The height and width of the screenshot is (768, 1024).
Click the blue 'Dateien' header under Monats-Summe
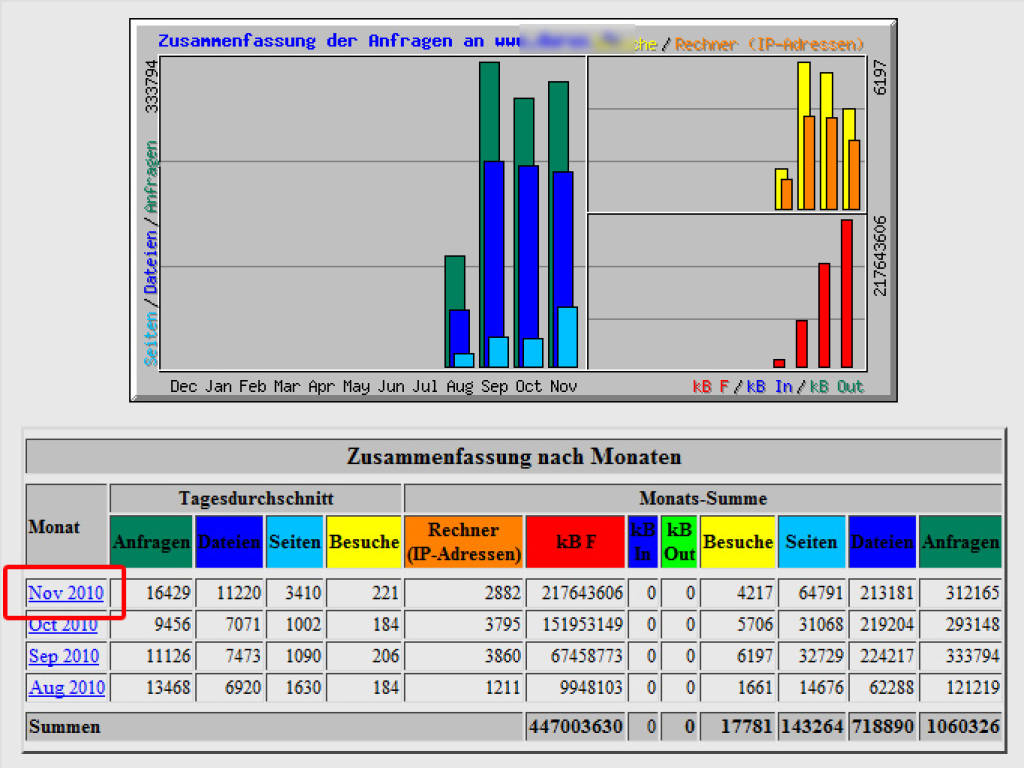tap(882, 542)
